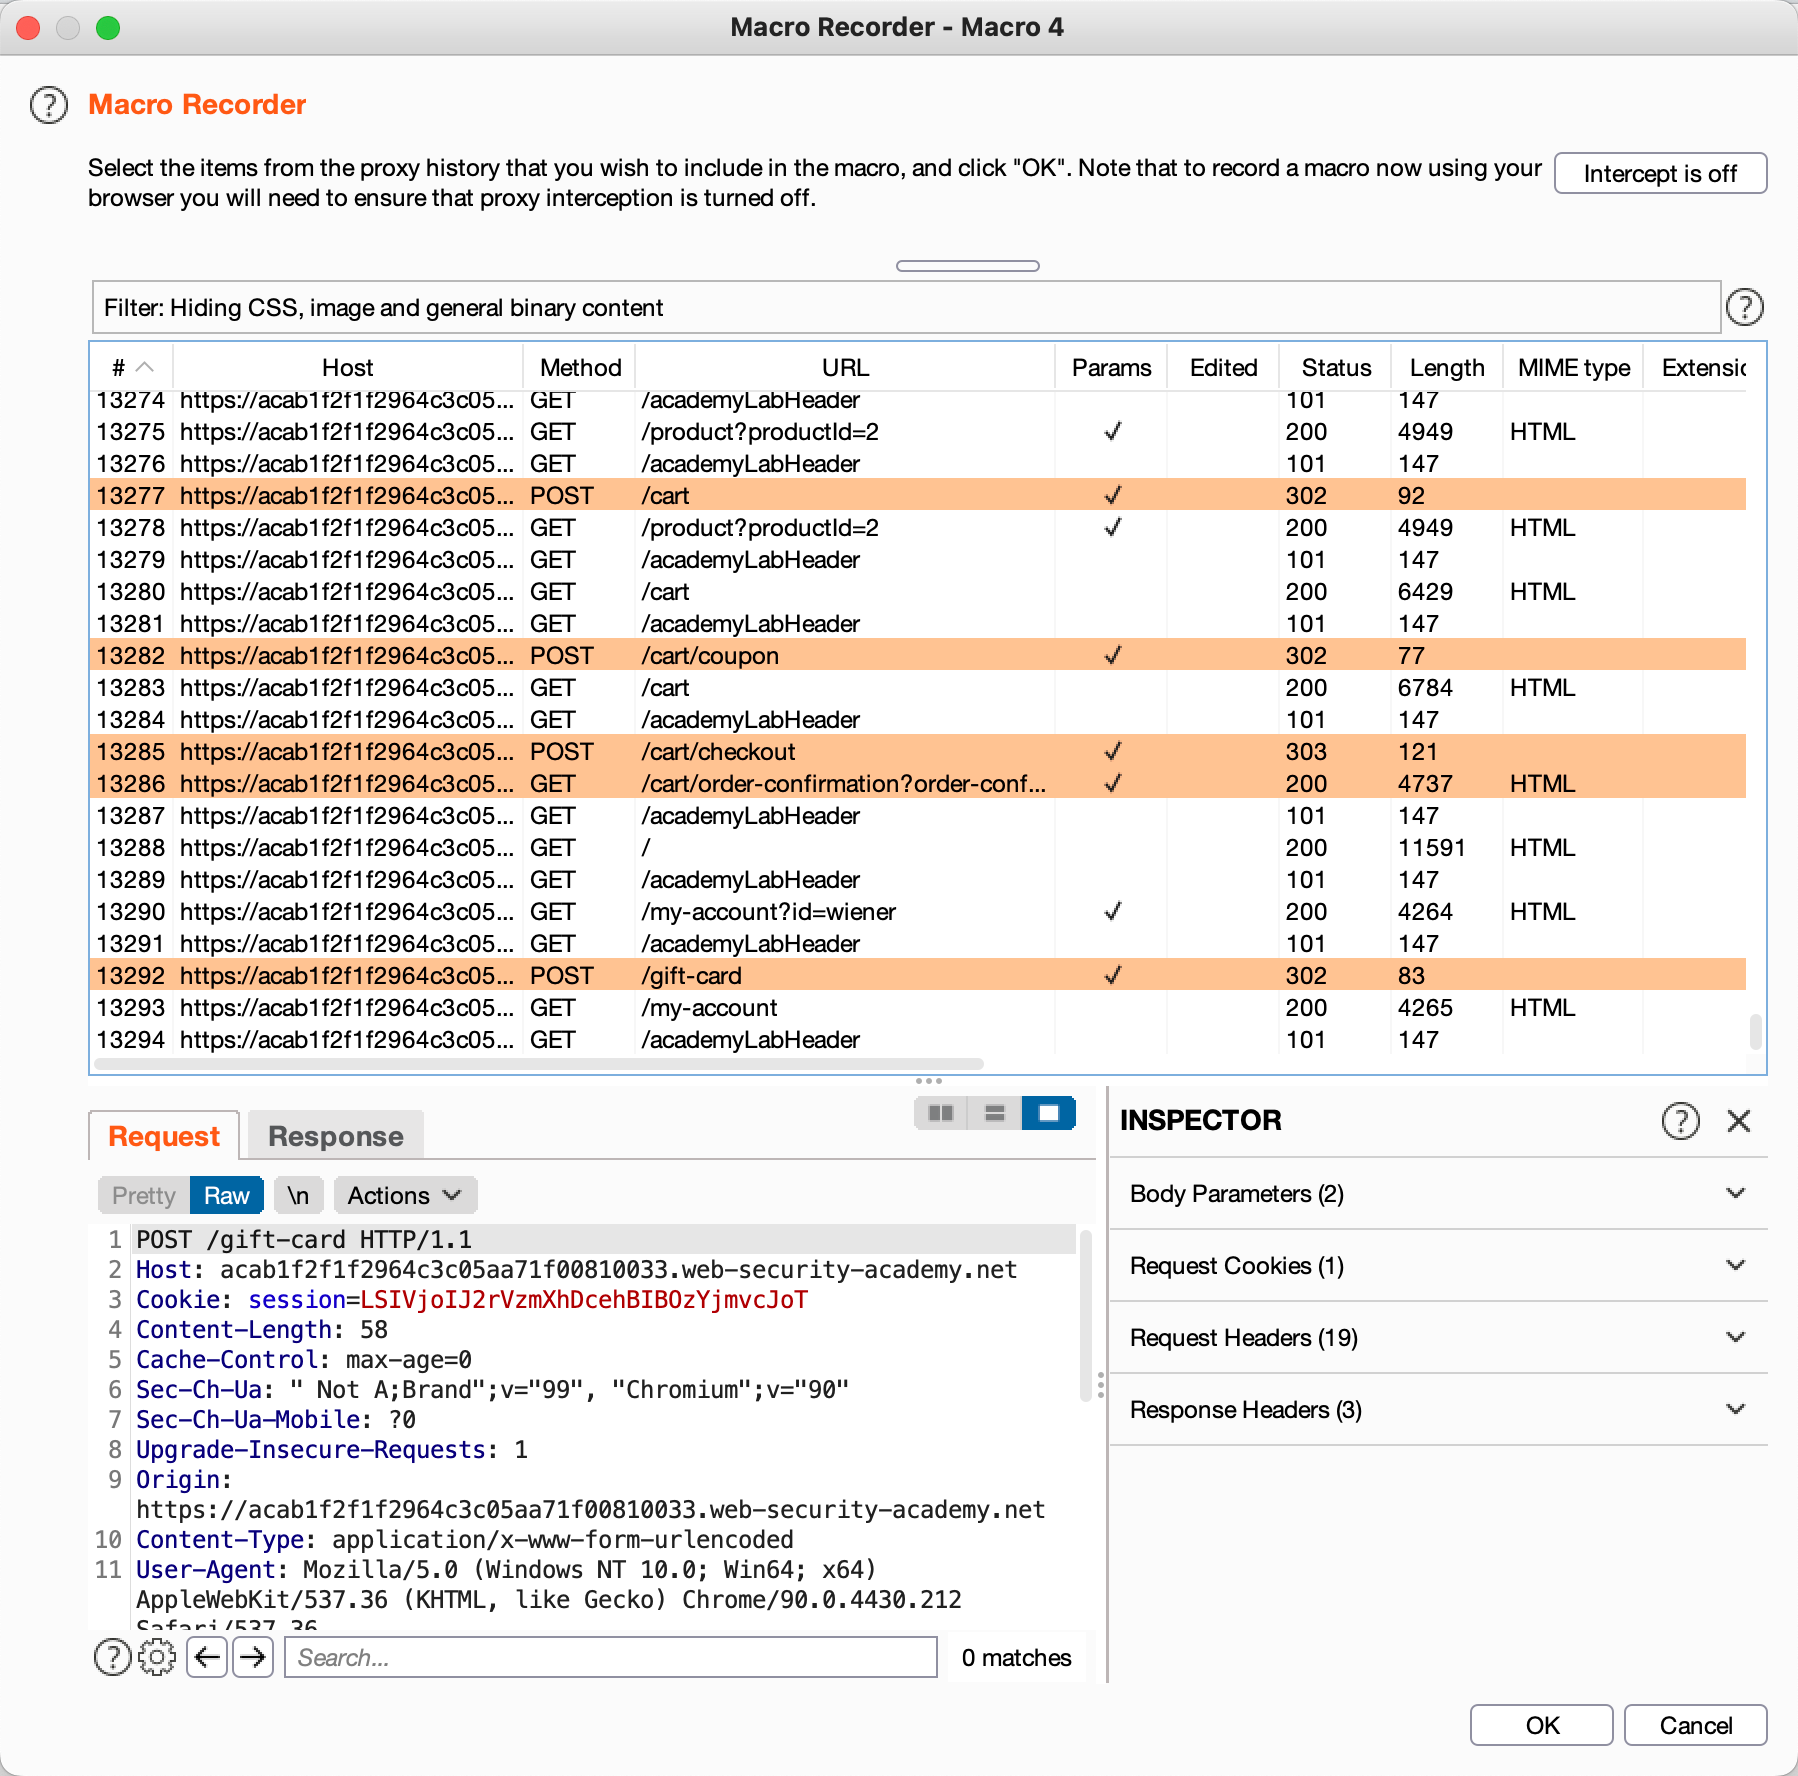This screenshot has height=1776, width=1798.
Task: Select stacked horizontal layout icon
Action: click(x=995, y=1113)
